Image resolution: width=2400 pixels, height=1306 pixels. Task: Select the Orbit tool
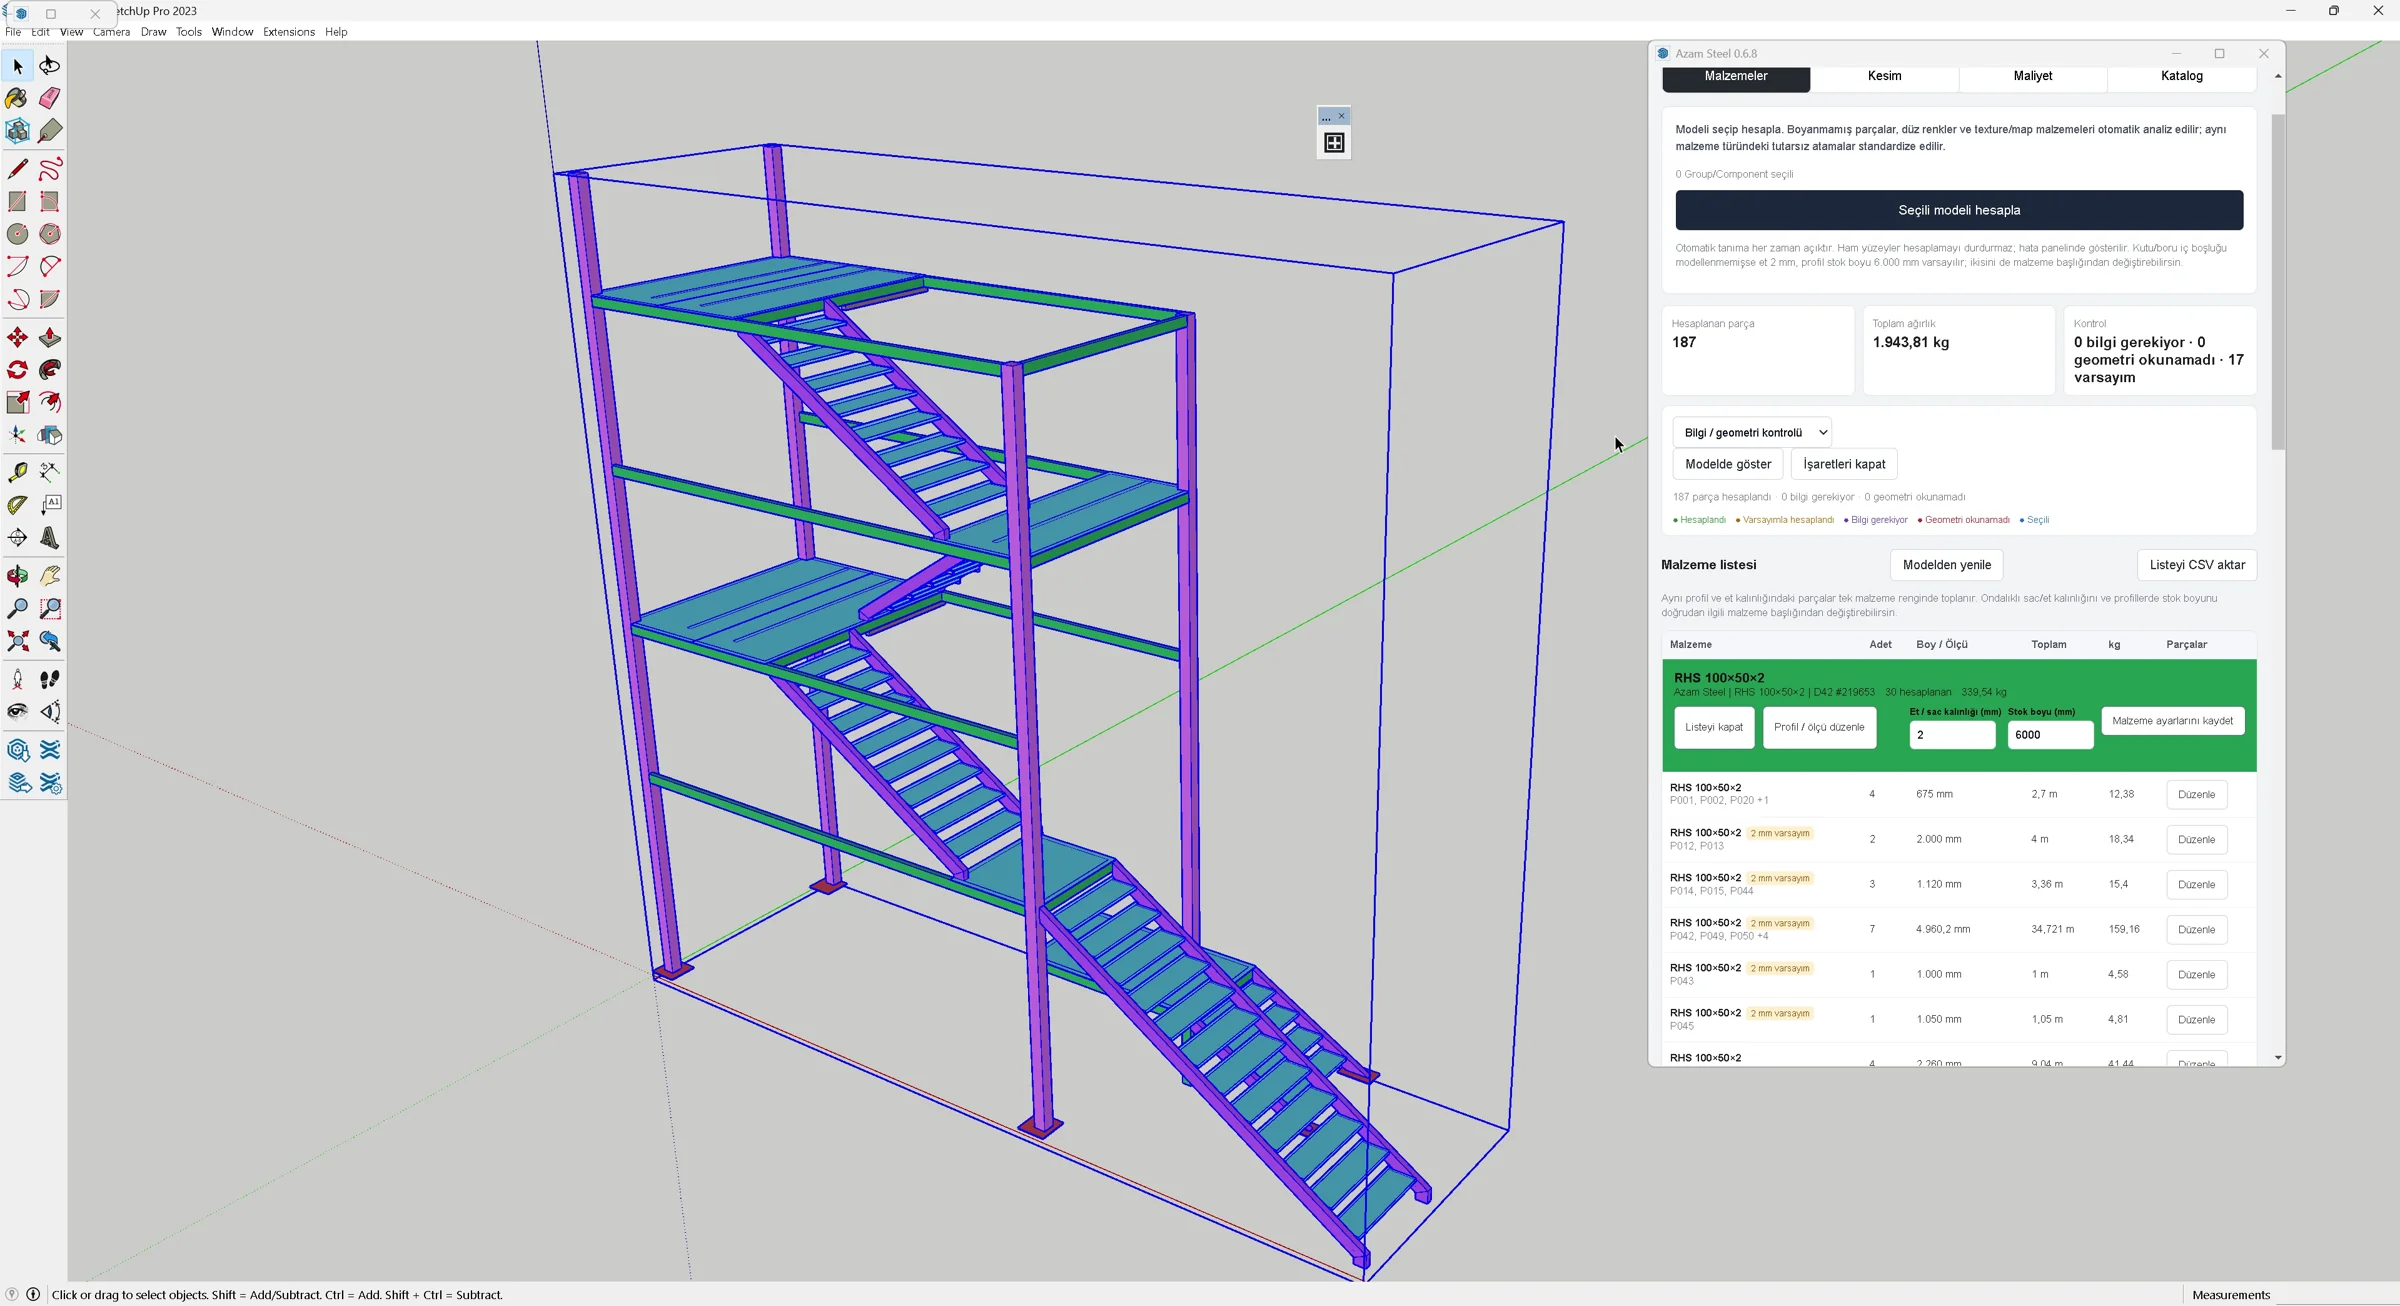click(17, 576)
